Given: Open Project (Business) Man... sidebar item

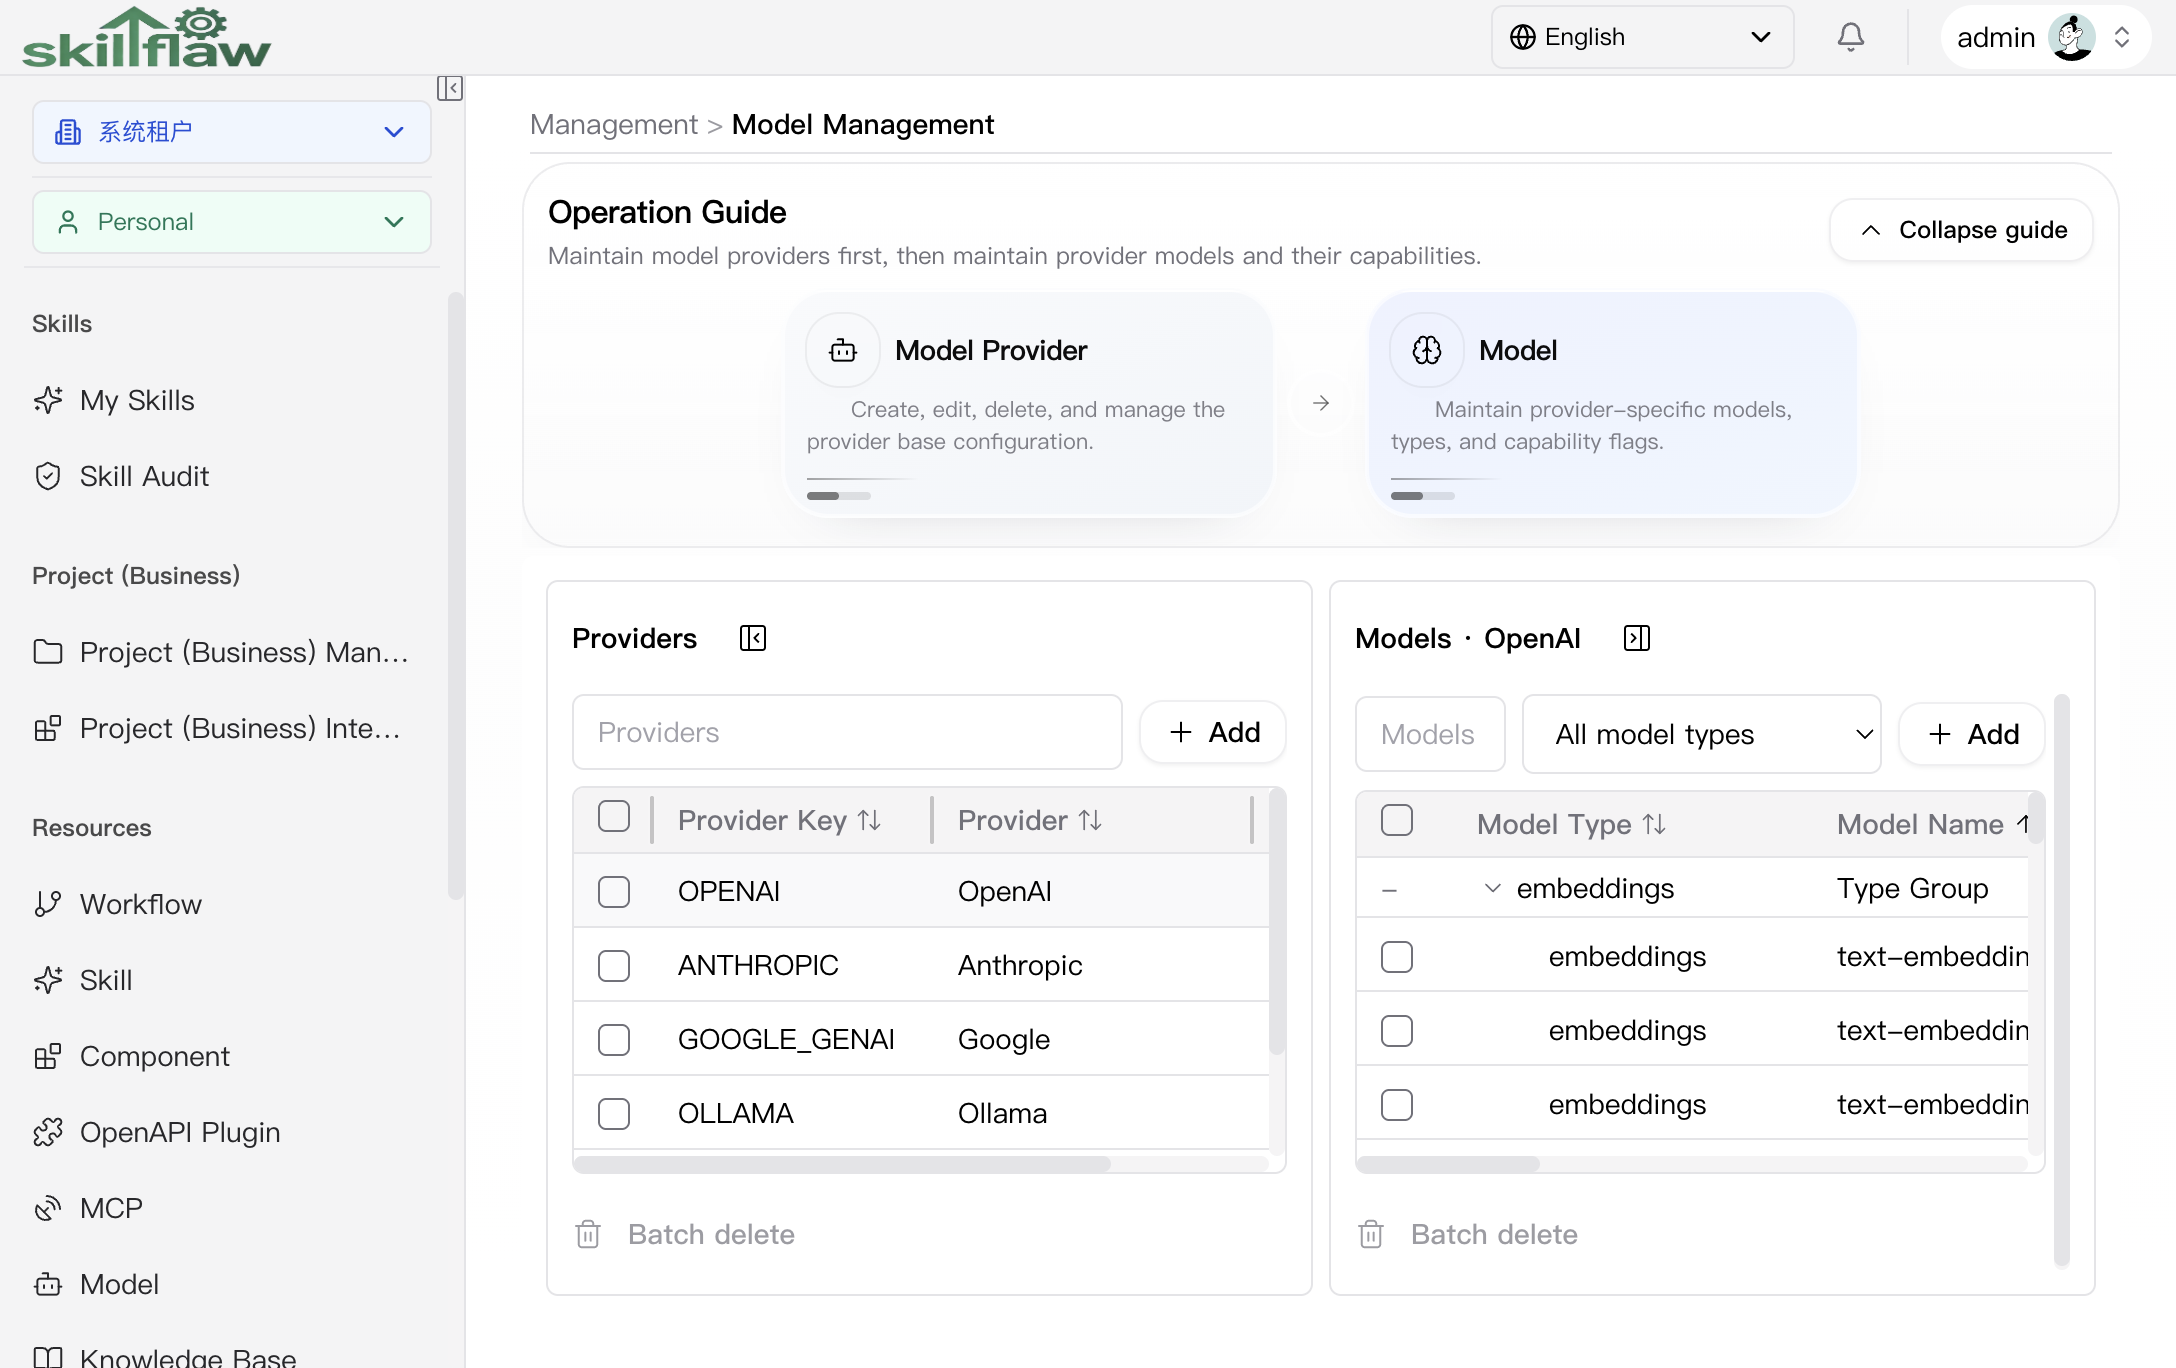Looking at the screenshot, I should tap(244, 652).
